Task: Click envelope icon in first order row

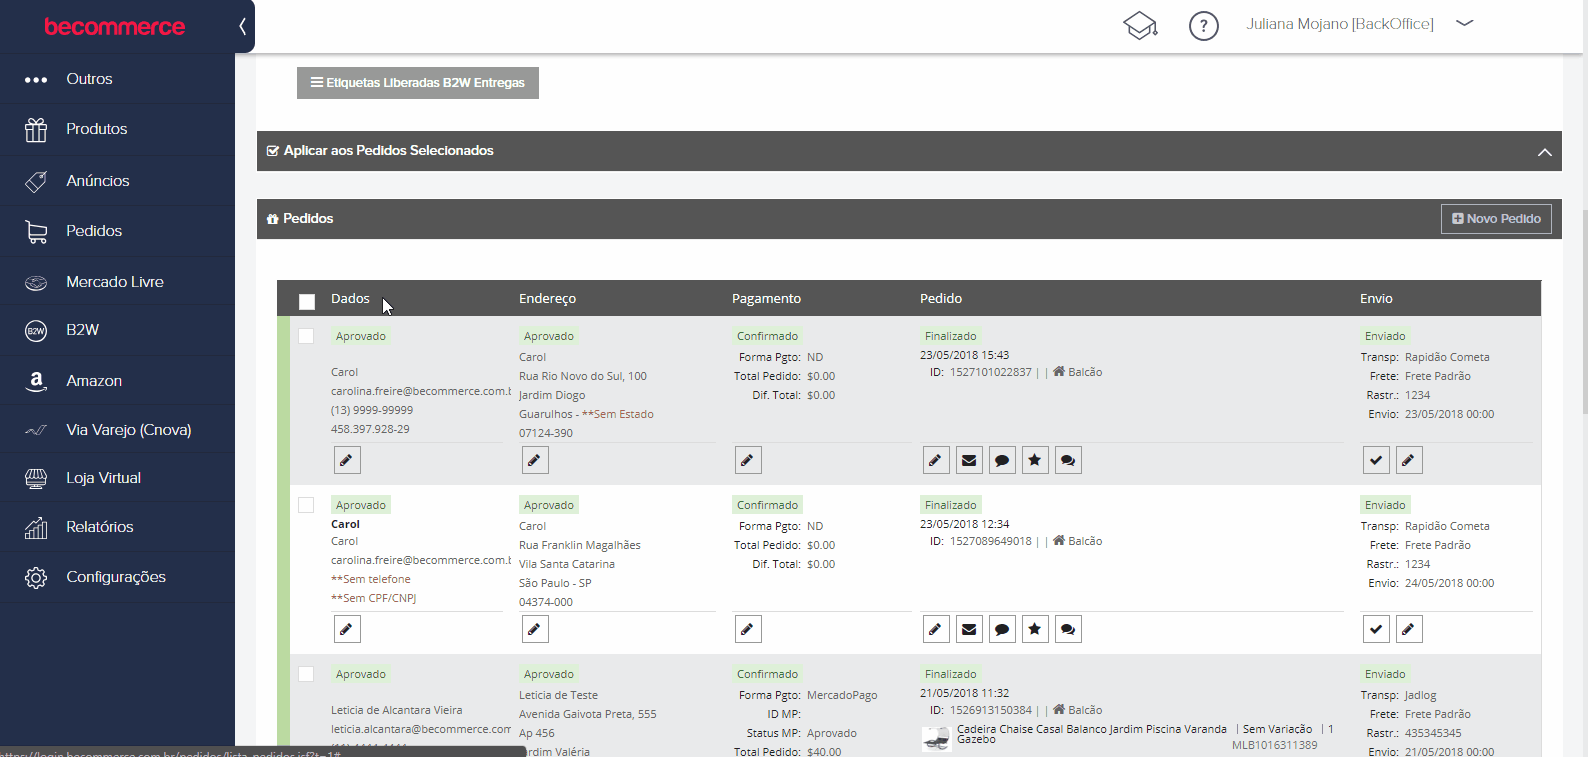Action: [x=969, y=460]
